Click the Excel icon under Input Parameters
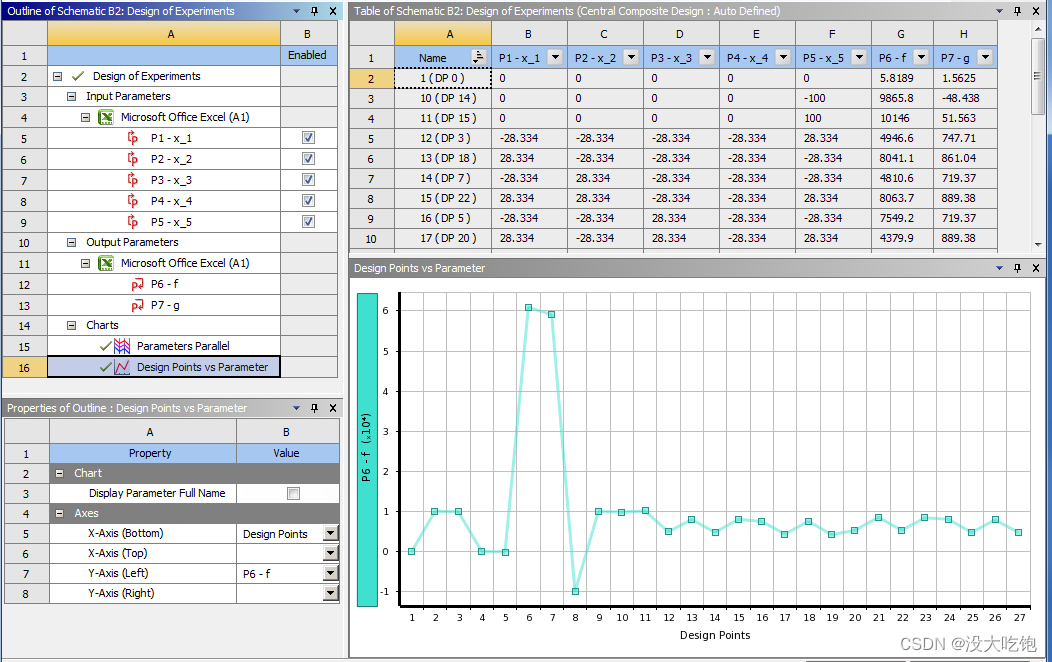1052x662 pixels. tap(105, 117)
